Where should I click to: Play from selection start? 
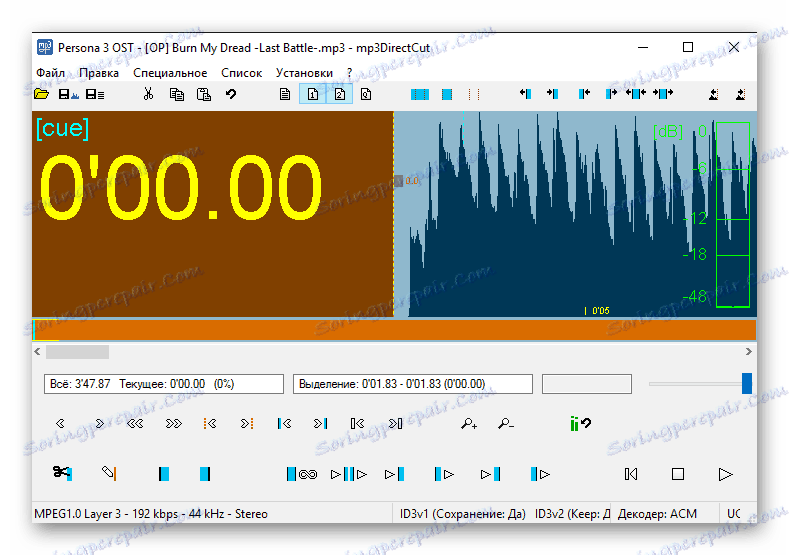click(x=444, y=474)
